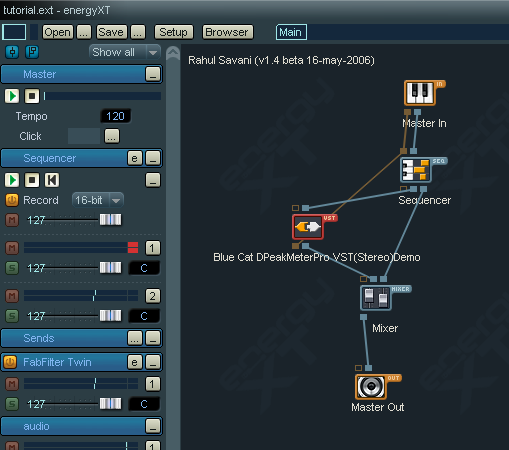Open the Main tab
The width and height of the screenshot is (509, 450).
(x=291, y=32)
